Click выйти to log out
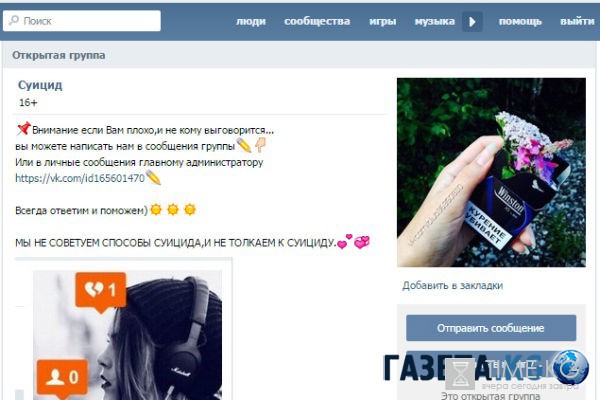600x400 pixels. pos(577,21)
